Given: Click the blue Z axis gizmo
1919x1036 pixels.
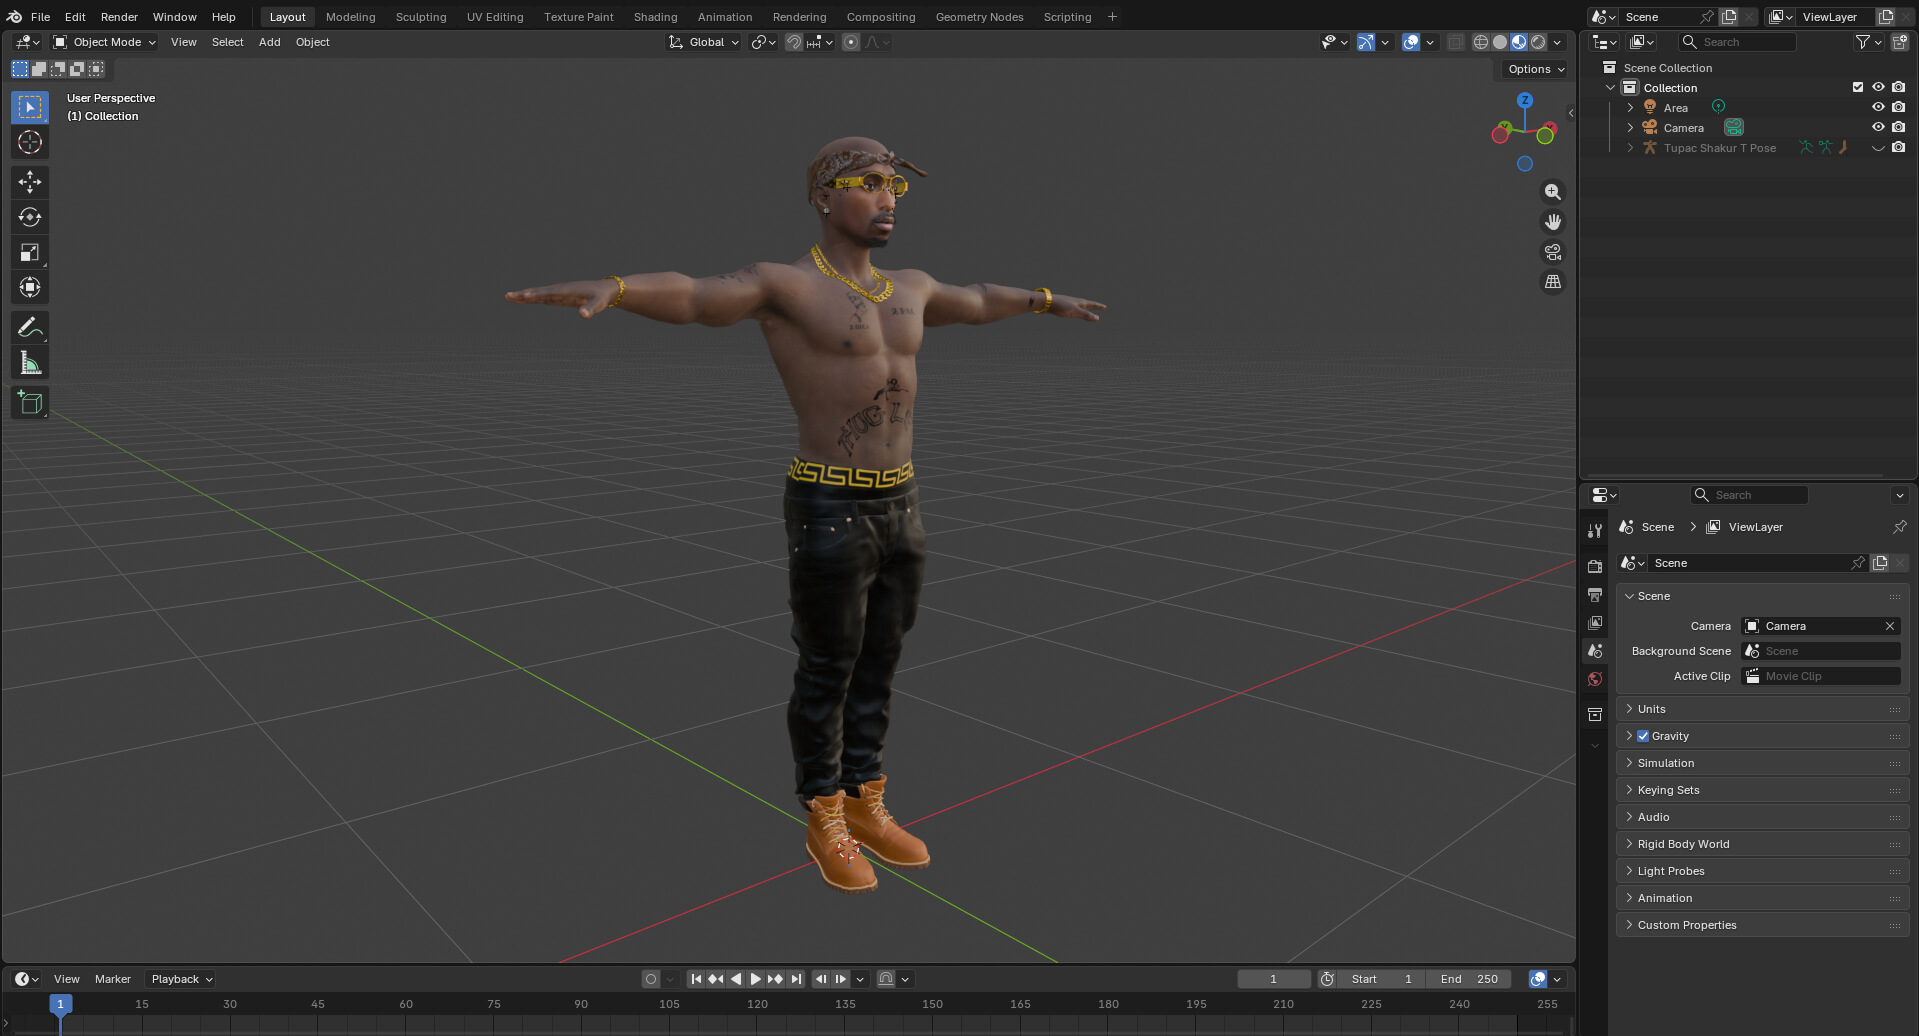Looking at the screenshot, I should (x=1524, y=100).
